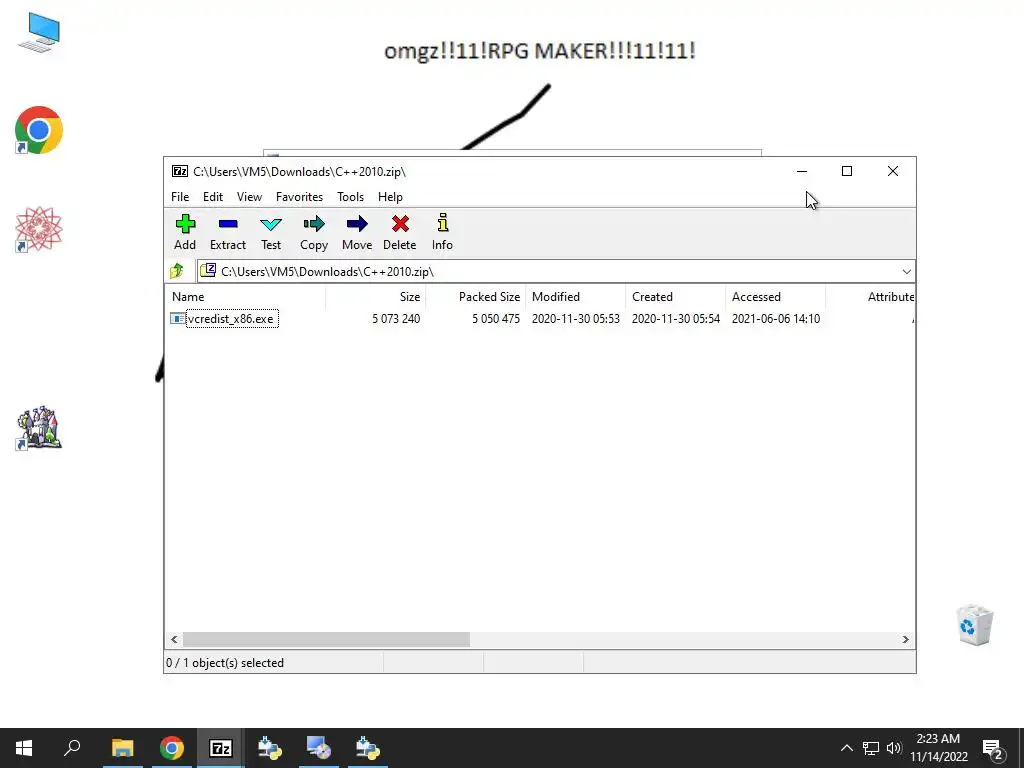Image resolution: width=1024 pixels, height=768 pixels.
Task: Click the address path field
Action: [x=555, y=272]
